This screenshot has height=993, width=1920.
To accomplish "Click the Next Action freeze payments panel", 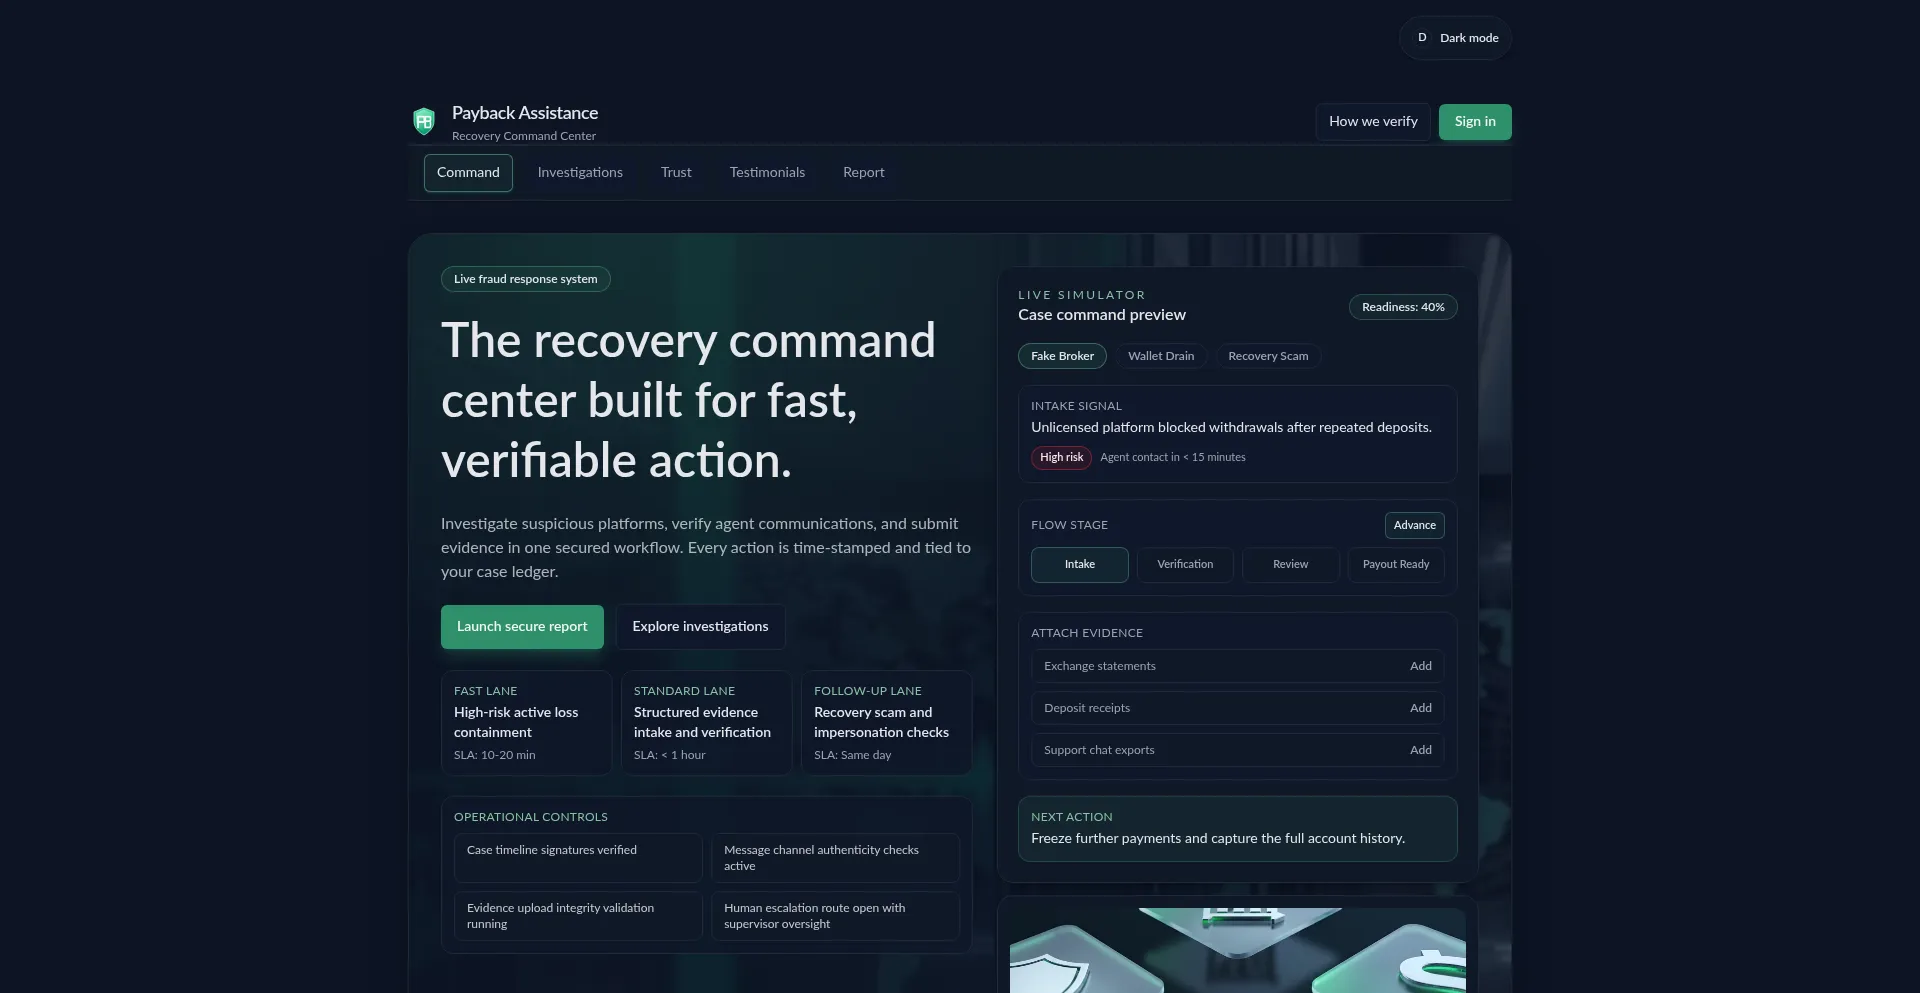I will tap(1237, 829).
